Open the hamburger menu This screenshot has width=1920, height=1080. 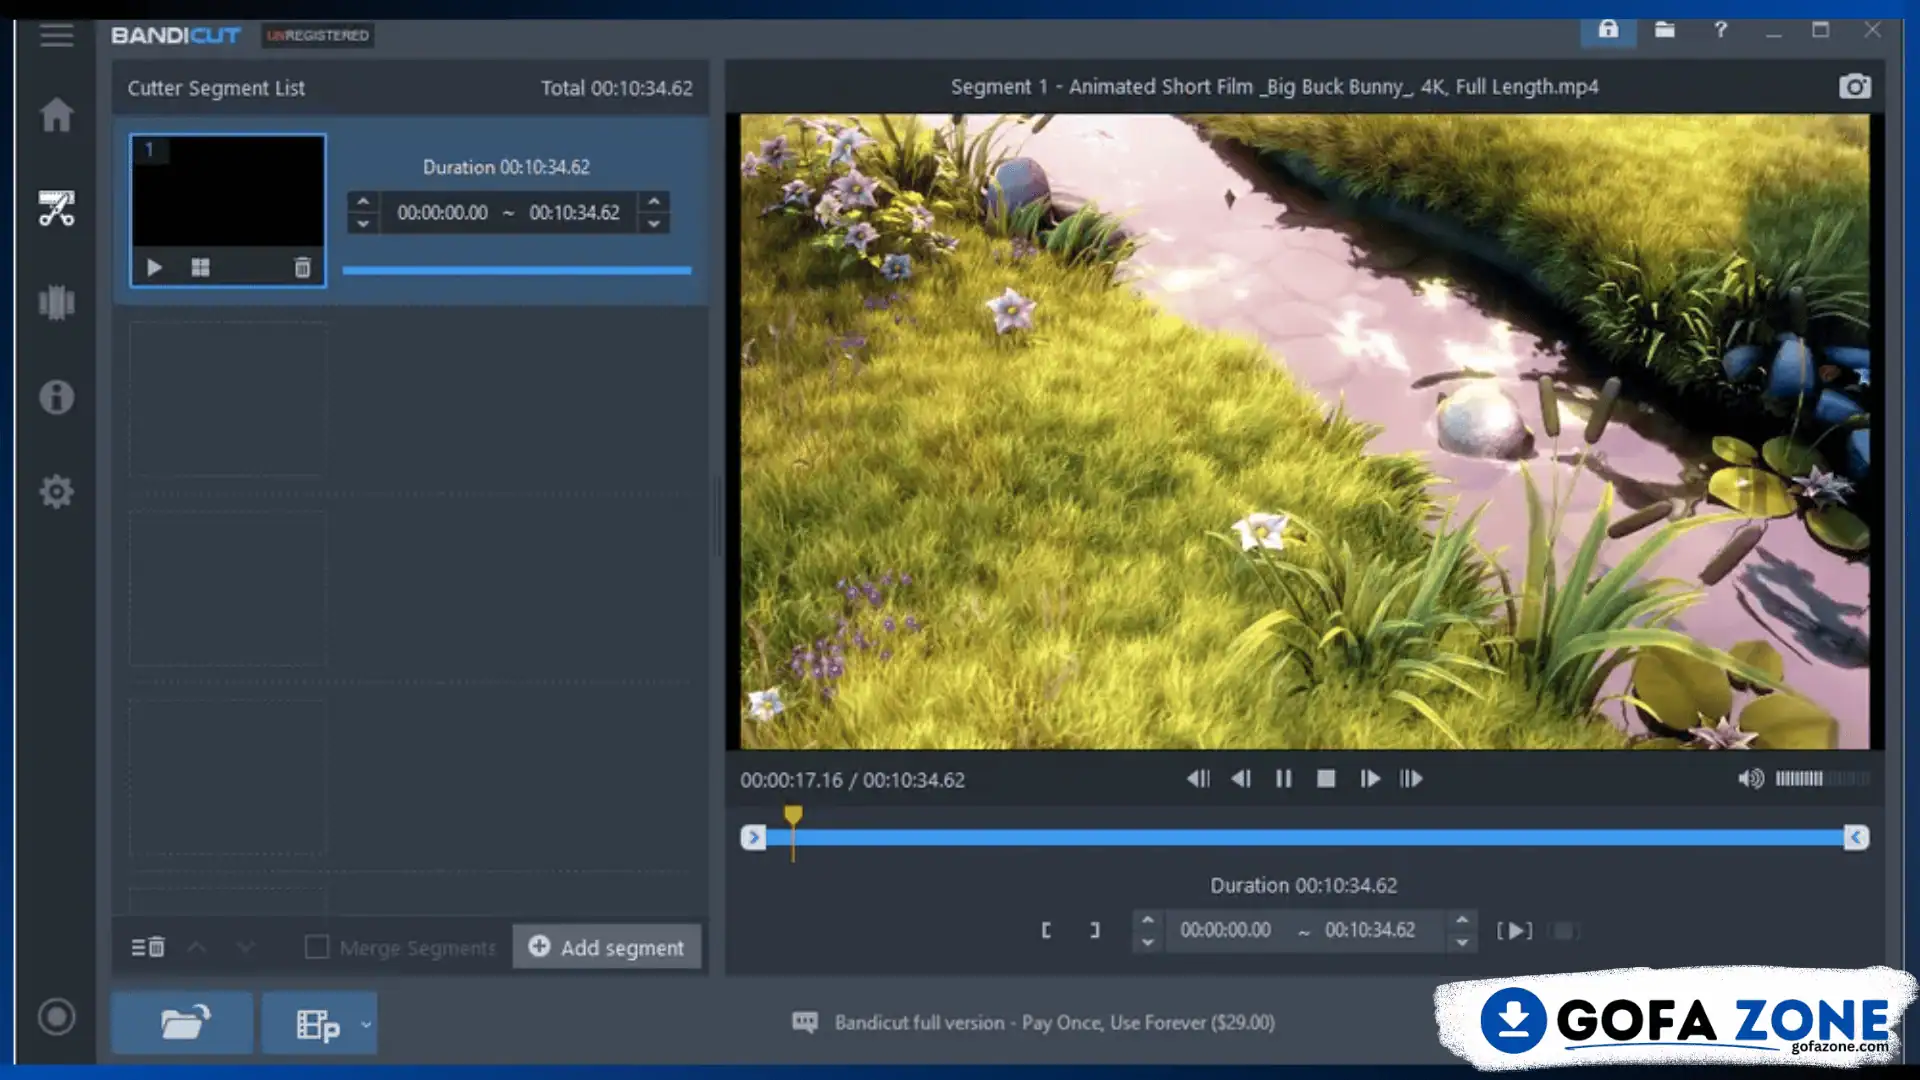click(56, 36)
